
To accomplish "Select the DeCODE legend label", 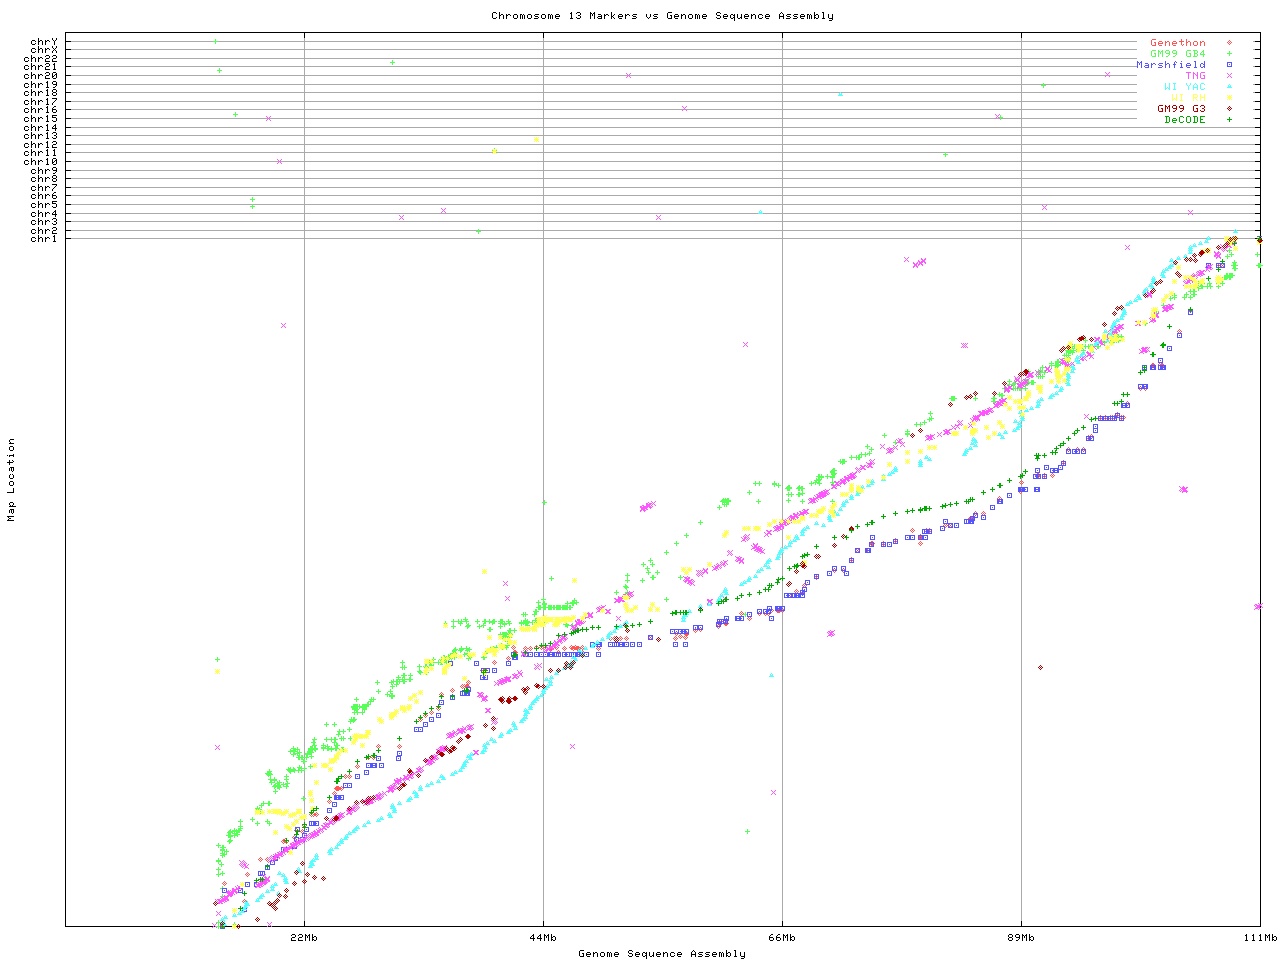I will pos(1184,120).
